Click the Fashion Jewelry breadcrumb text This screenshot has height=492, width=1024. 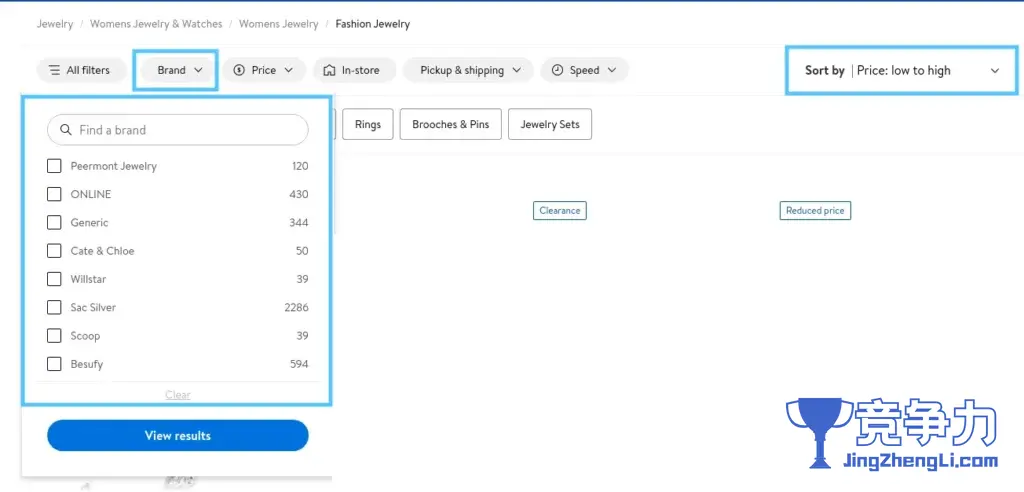coord(373,24)
